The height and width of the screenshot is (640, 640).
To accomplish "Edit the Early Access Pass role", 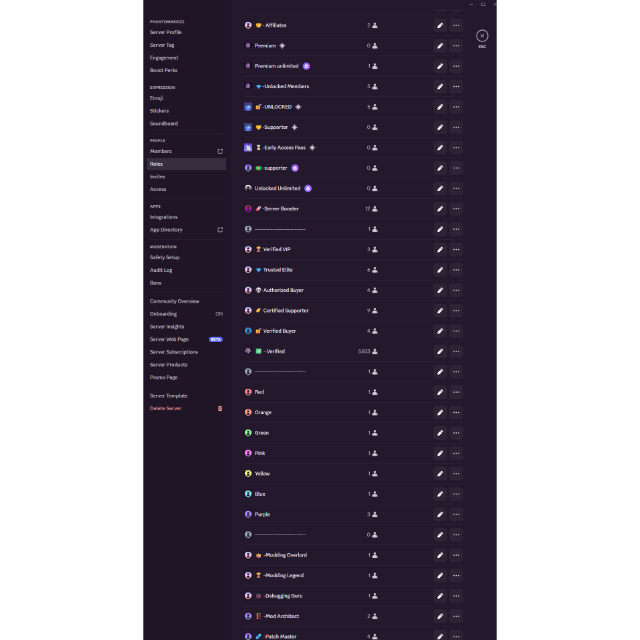I will click(440, 147).
